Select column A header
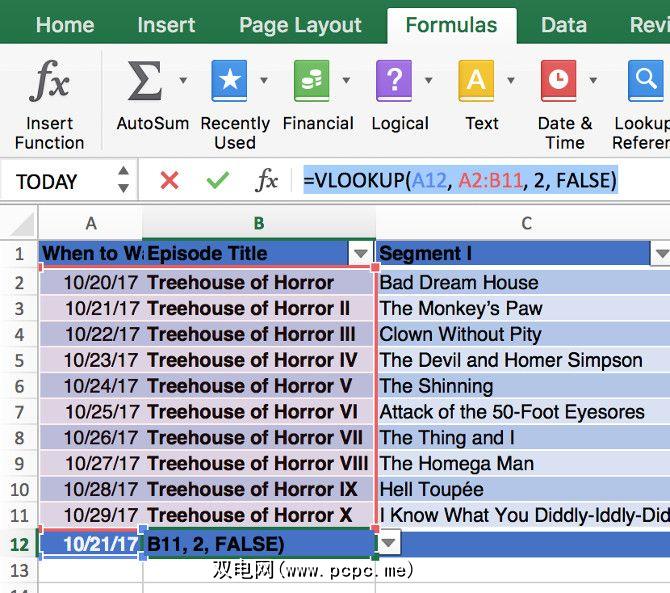 (91, 223)
